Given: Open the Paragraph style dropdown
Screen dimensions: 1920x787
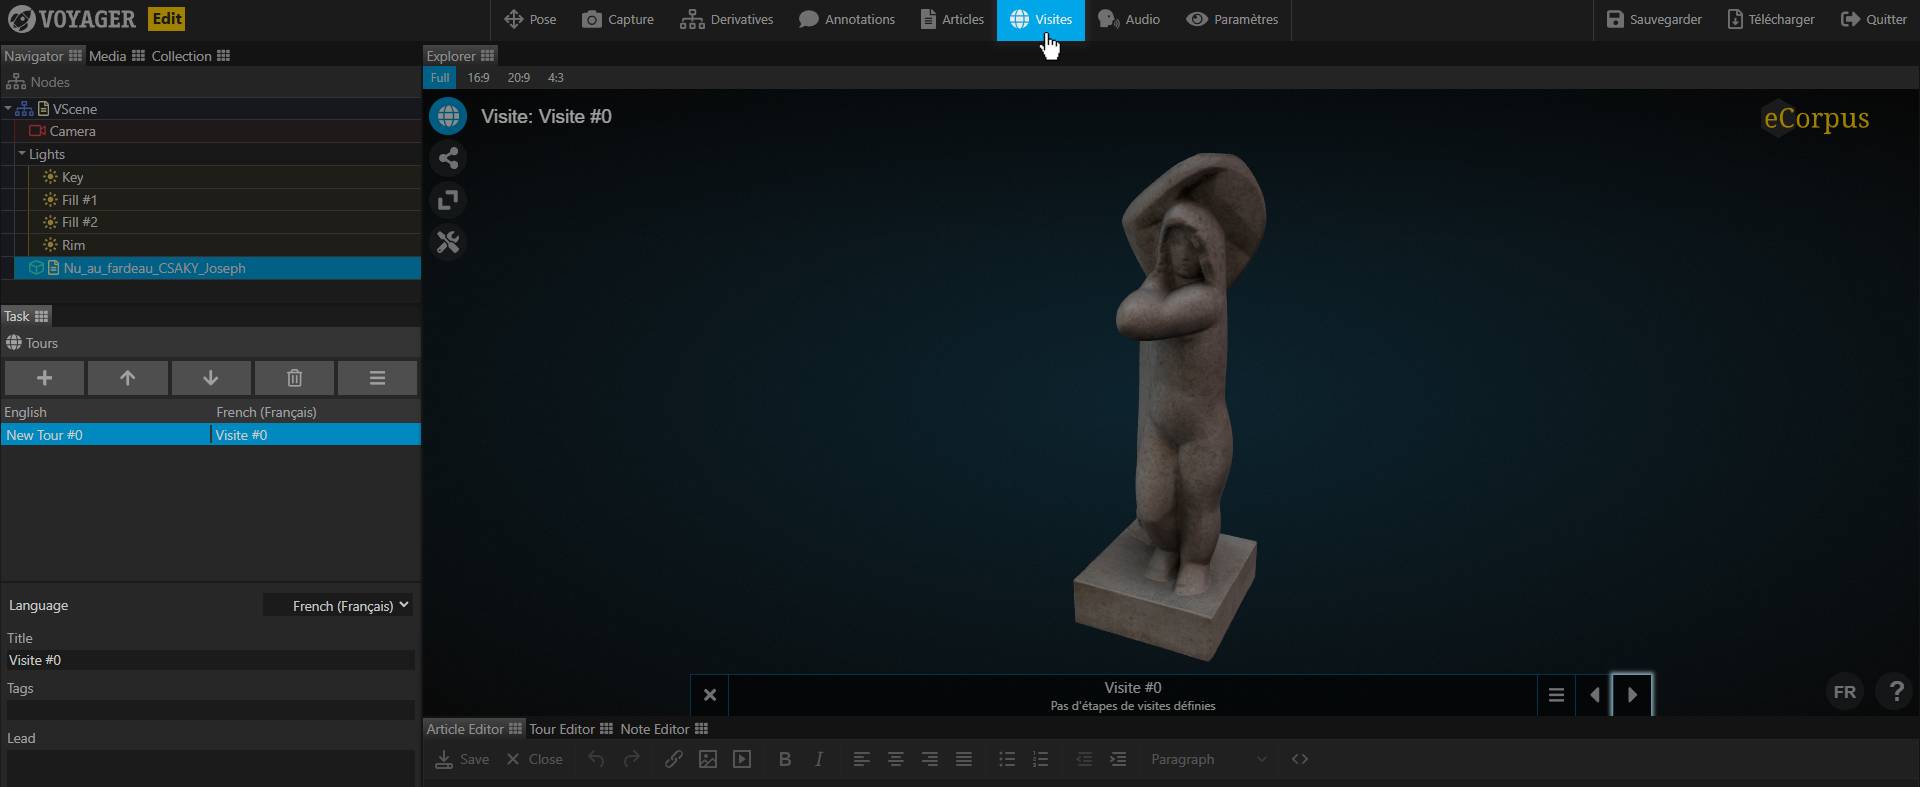Looking at the screenshot, I should [x=1208, y=759].
